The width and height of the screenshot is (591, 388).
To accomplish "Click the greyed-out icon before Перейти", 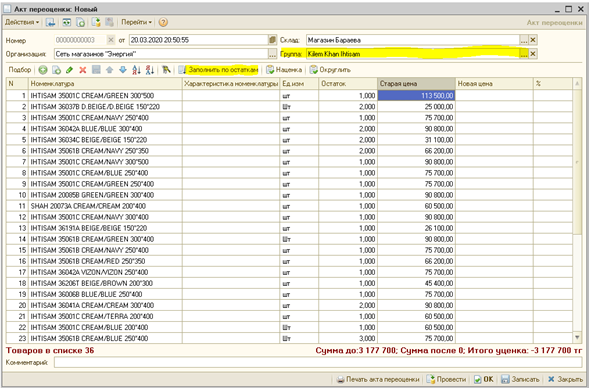I will (109, 22).
